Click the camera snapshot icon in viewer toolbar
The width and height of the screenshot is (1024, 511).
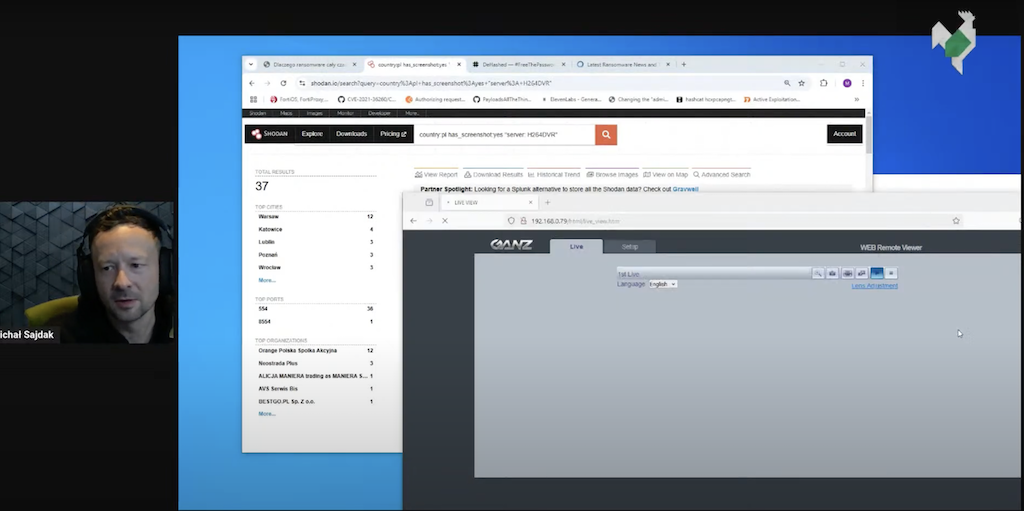tap(832, 273)
